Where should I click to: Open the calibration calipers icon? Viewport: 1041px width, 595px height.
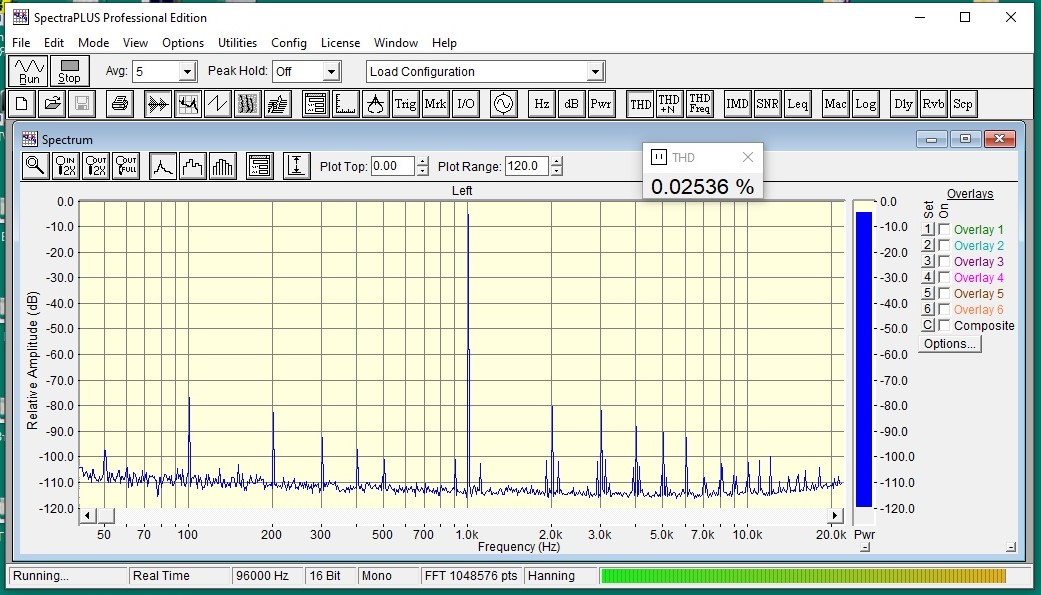[x=376, y=104]
